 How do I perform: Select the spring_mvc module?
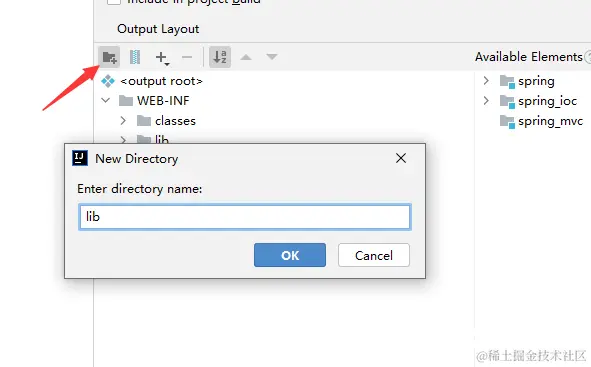tap(542, 121)
